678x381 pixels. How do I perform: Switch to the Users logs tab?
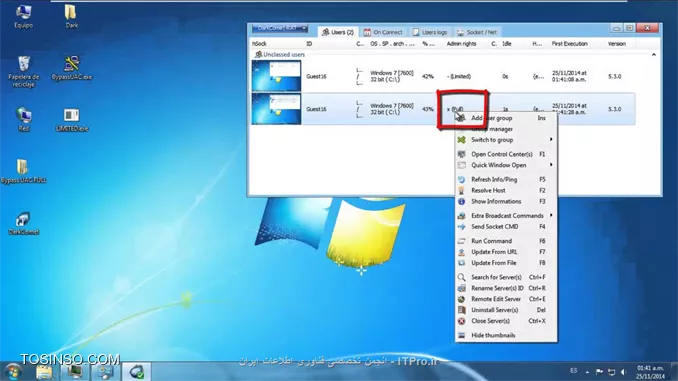429,32
